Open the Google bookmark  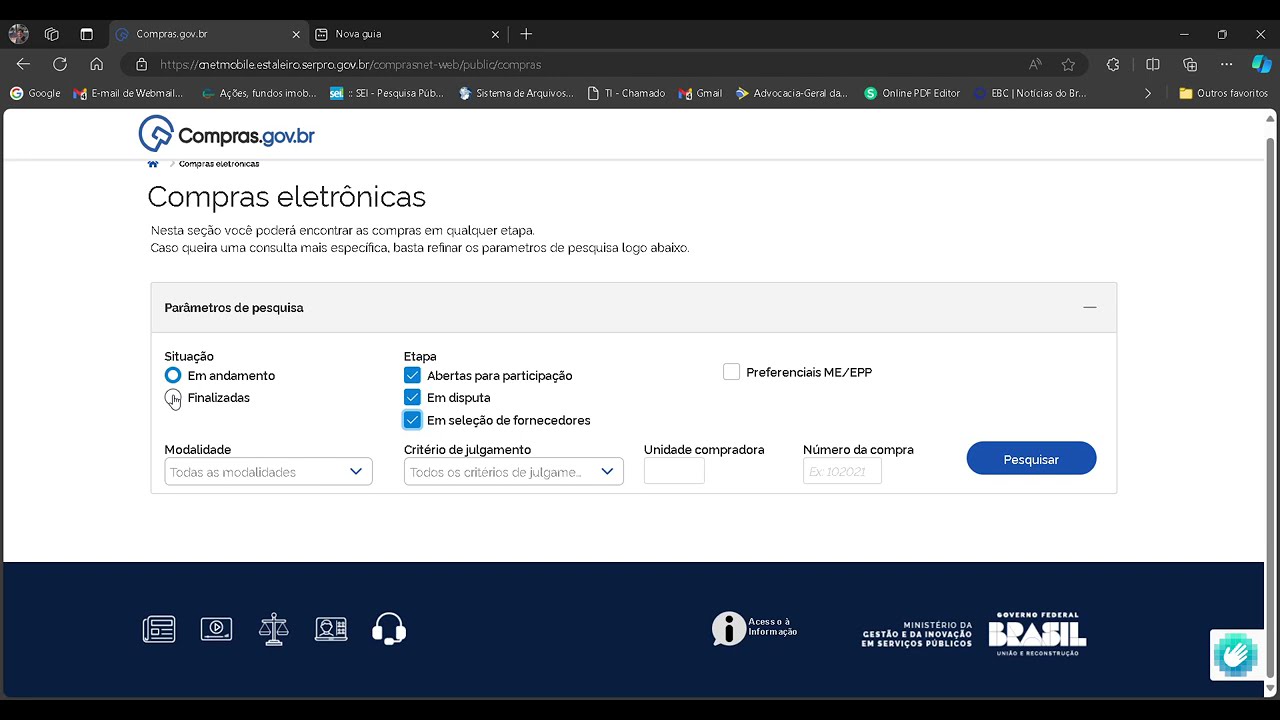coord(35,93)
